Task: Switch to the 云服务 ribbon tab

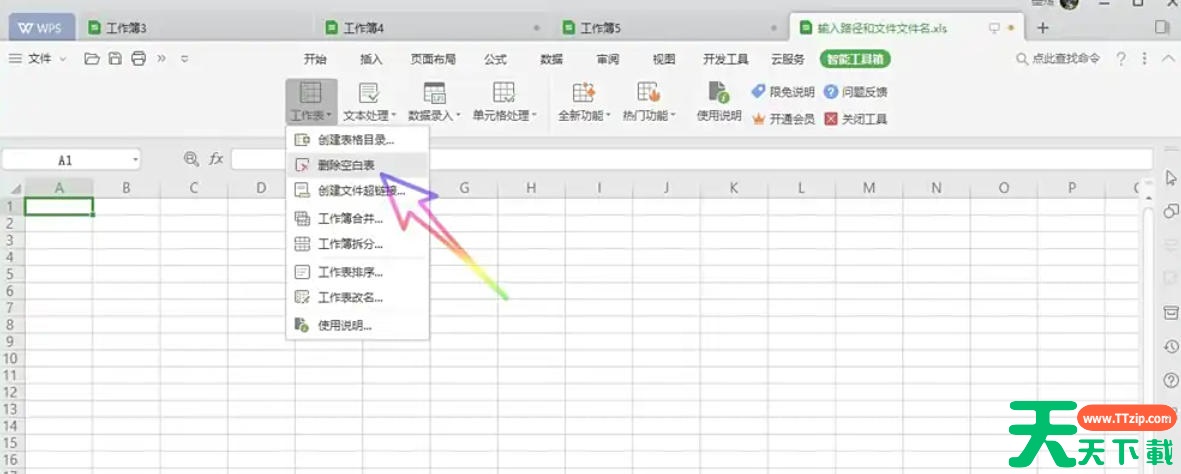Action: [x=788, y=59]
